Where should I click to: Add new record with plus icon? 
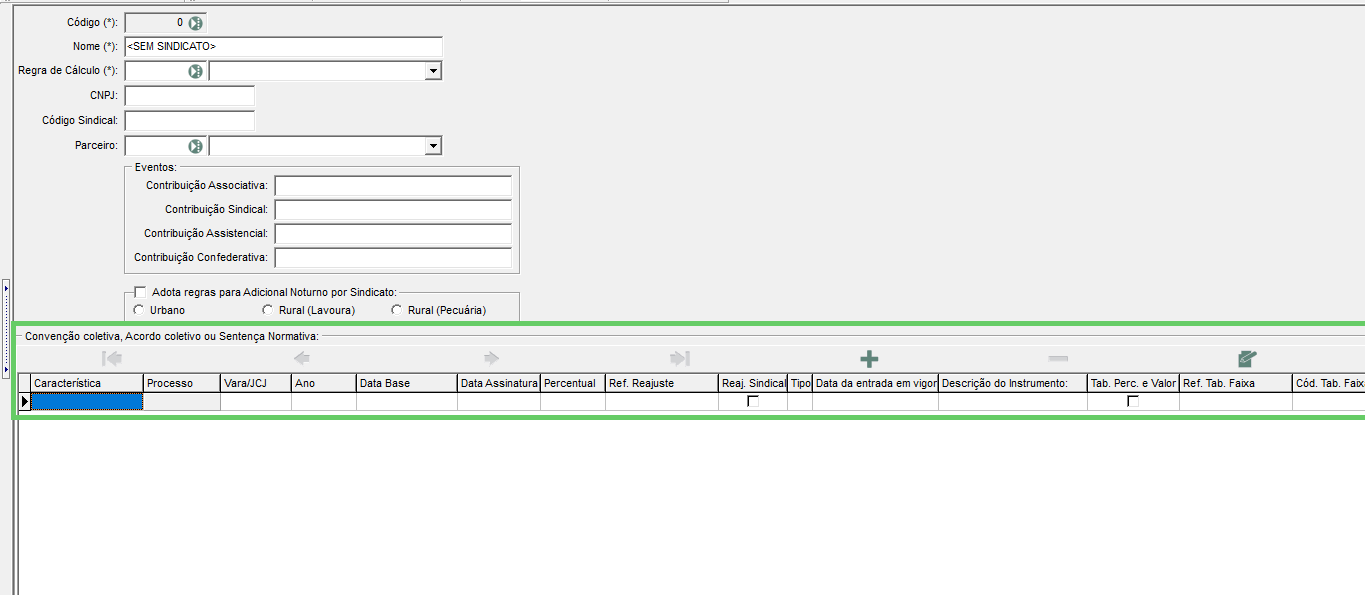(x=869, y=358)
